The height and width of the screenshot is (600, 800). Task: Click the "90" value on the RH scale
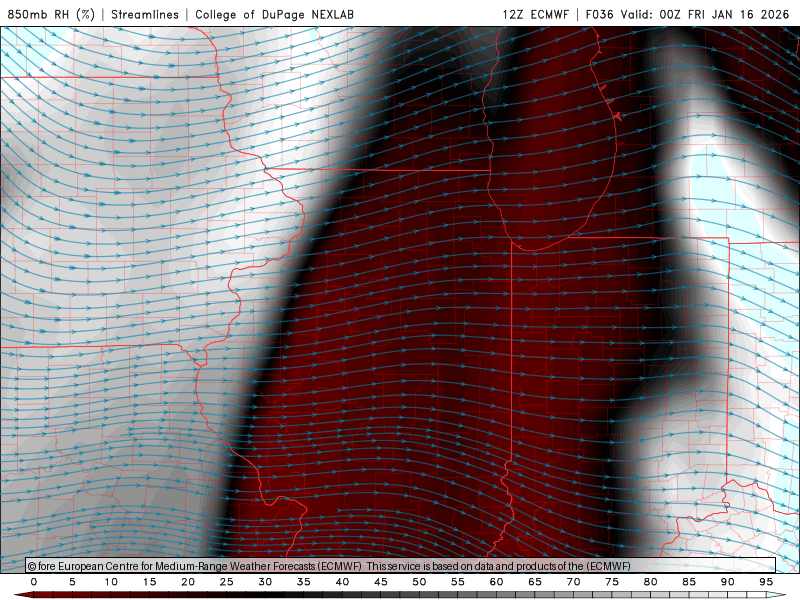(x=728, y=582)
